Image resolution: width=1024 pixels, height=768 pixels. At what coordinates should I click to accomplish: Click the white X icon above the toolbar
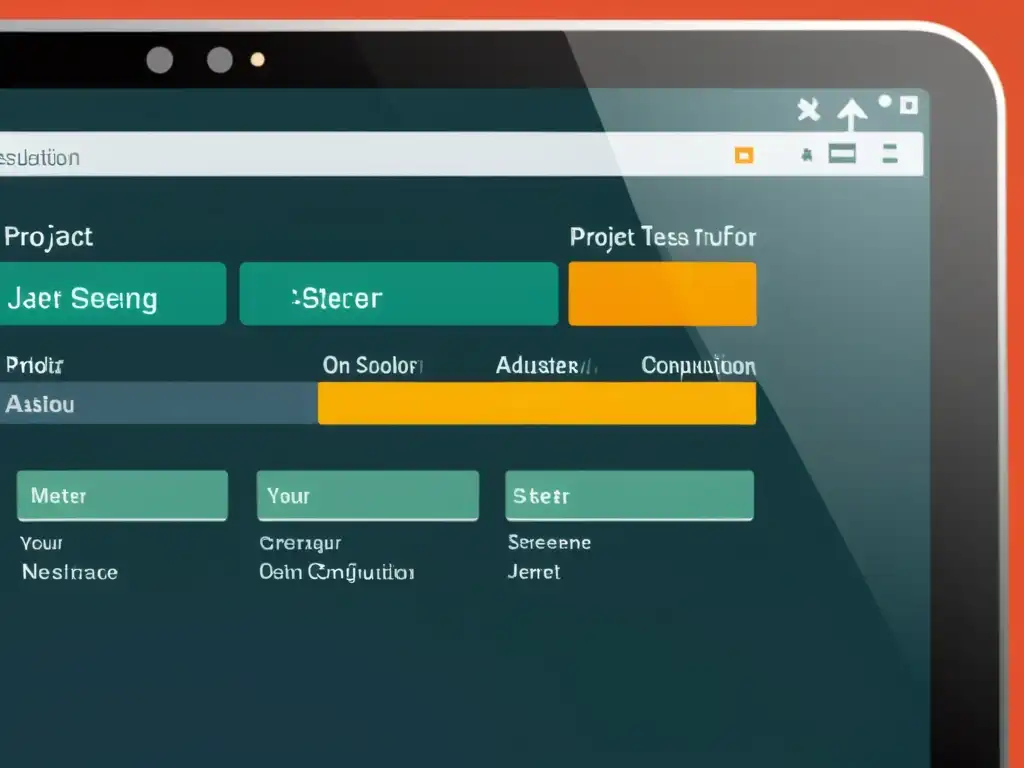pyautogui.click(x=808, y=111)
